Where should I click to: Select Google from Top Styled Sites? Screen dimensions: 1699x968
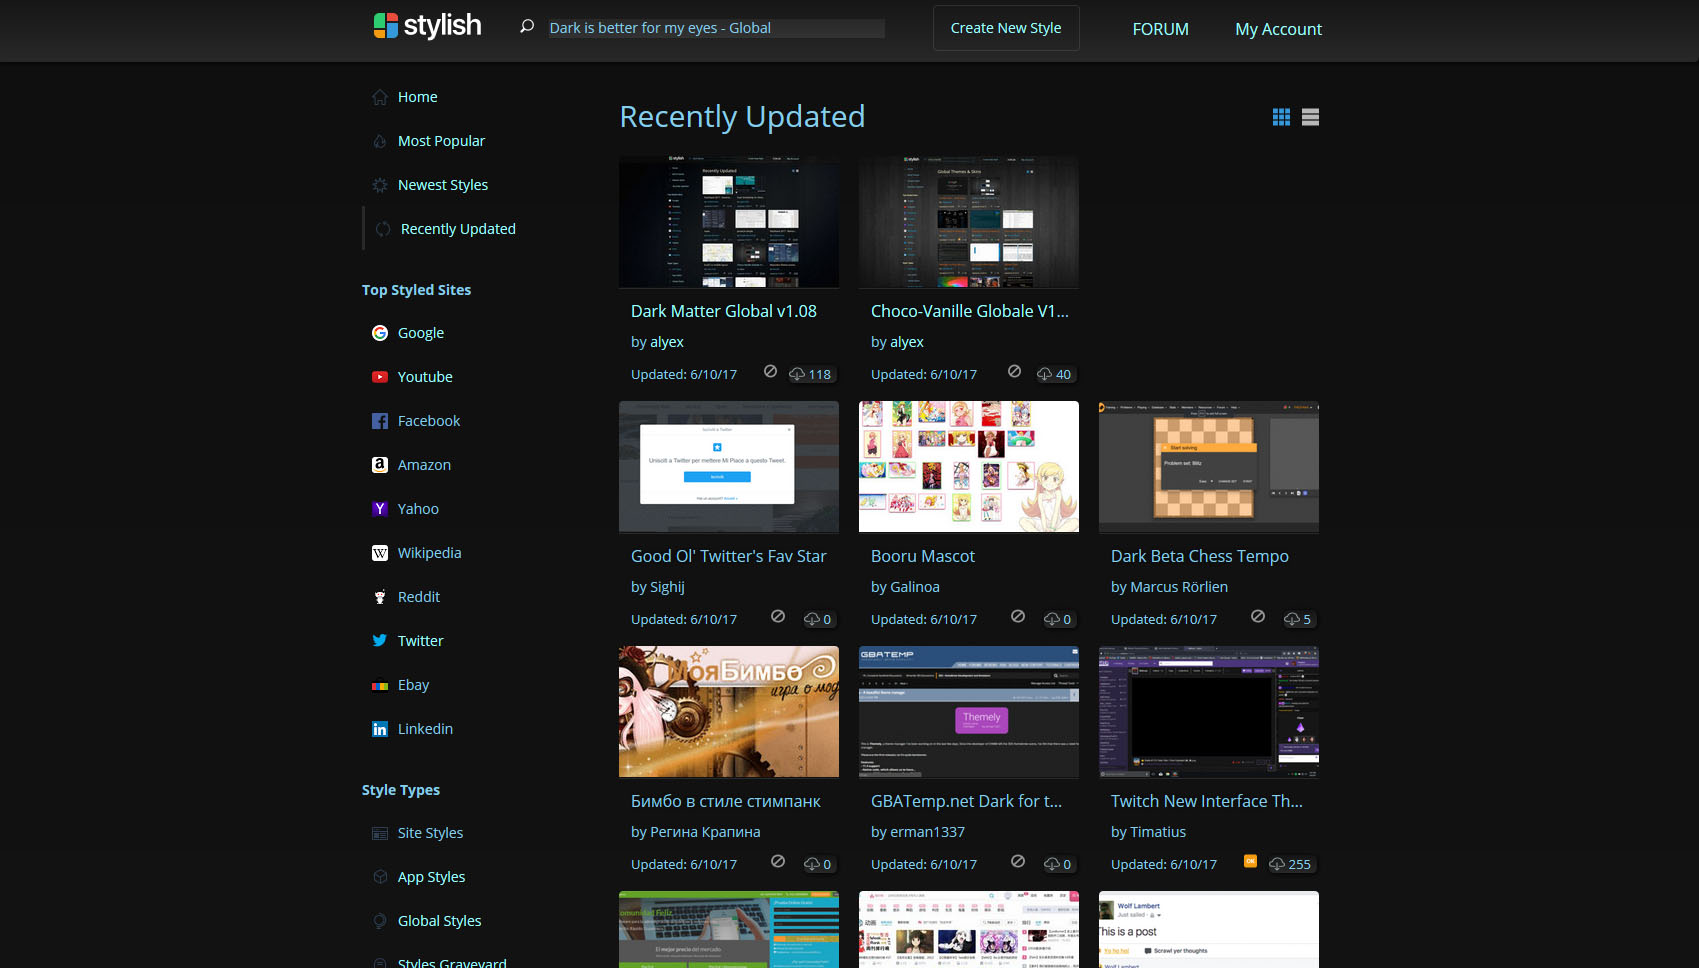(420, 332)
